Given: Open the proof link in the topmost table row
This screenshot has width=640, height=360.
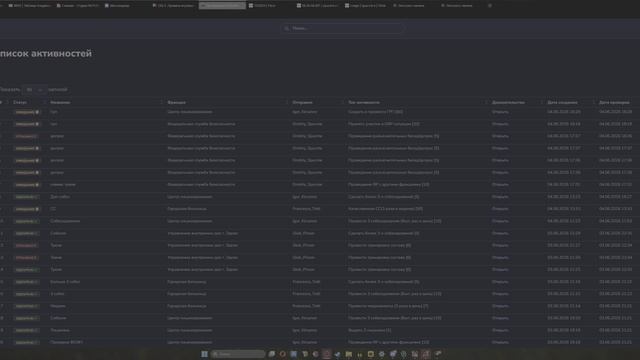Looking at the screenshot, I should [x=500, y=112].
